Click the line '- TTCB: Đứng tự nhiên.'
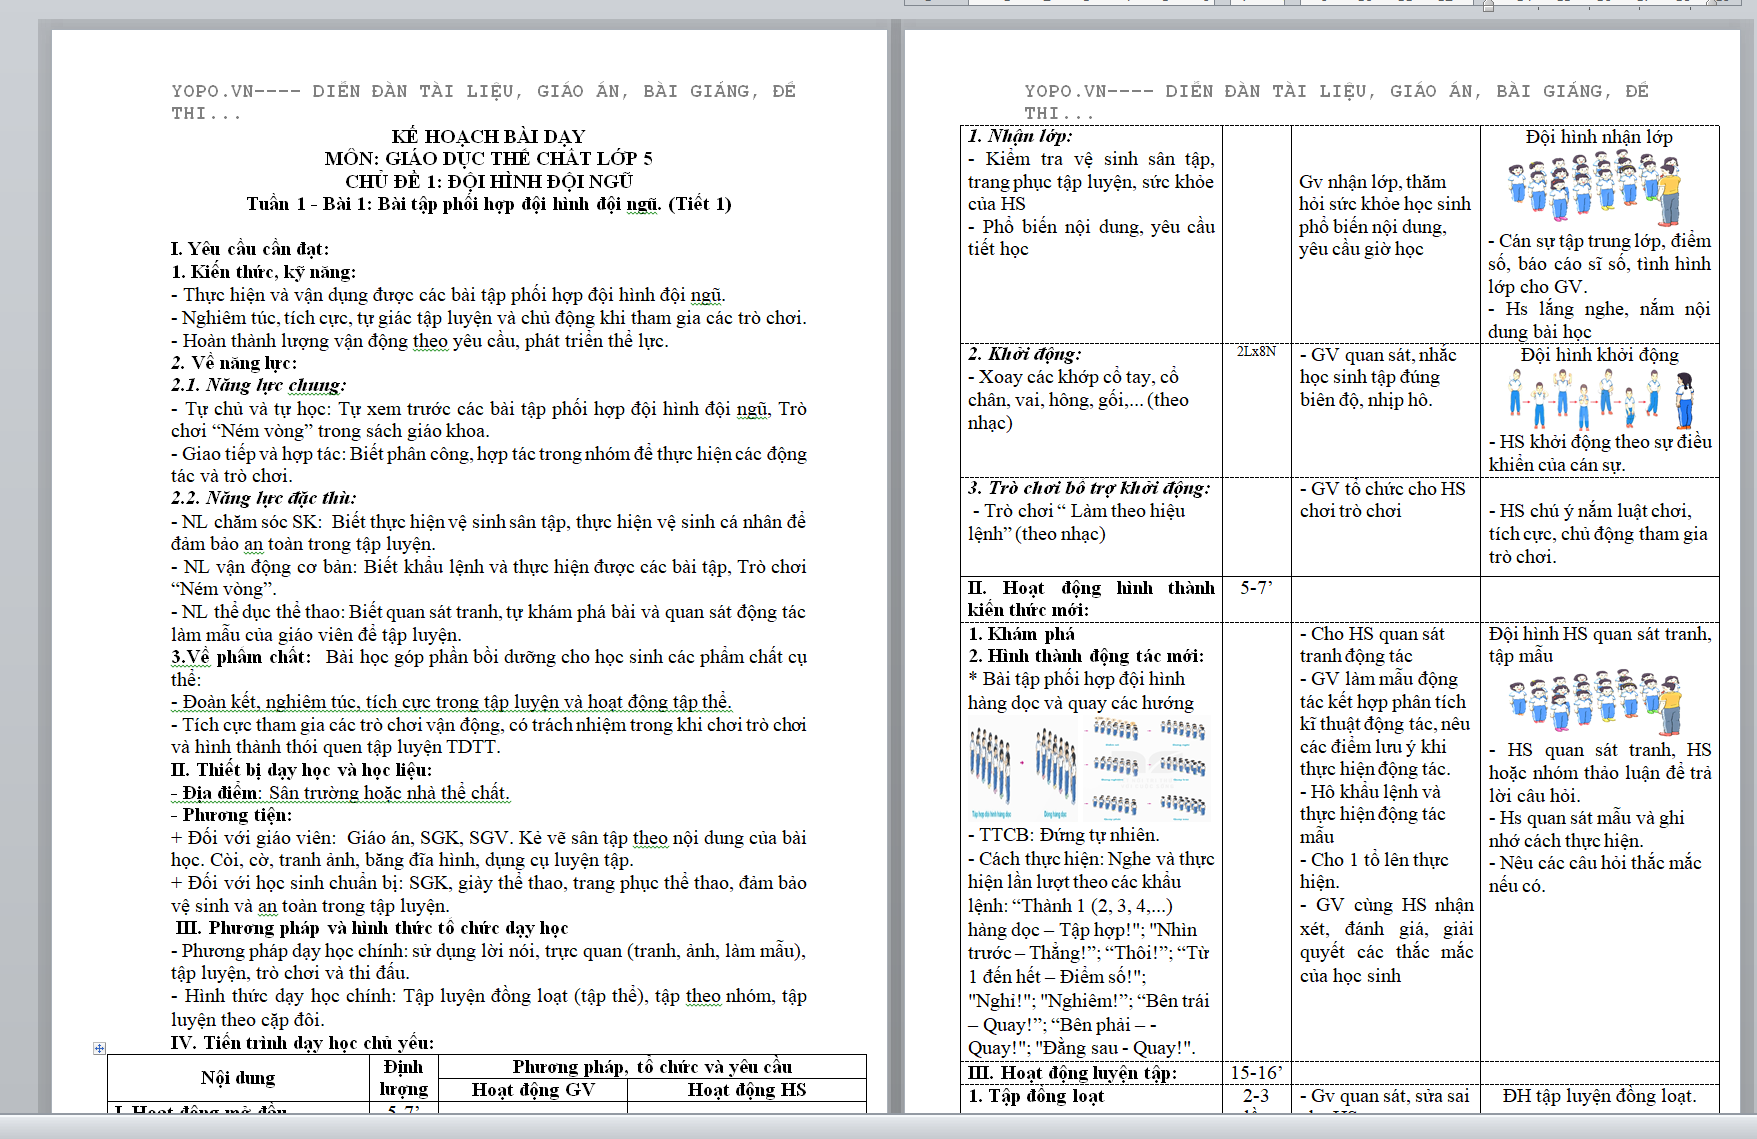1757x1139 pixels. coord(1063,835)
